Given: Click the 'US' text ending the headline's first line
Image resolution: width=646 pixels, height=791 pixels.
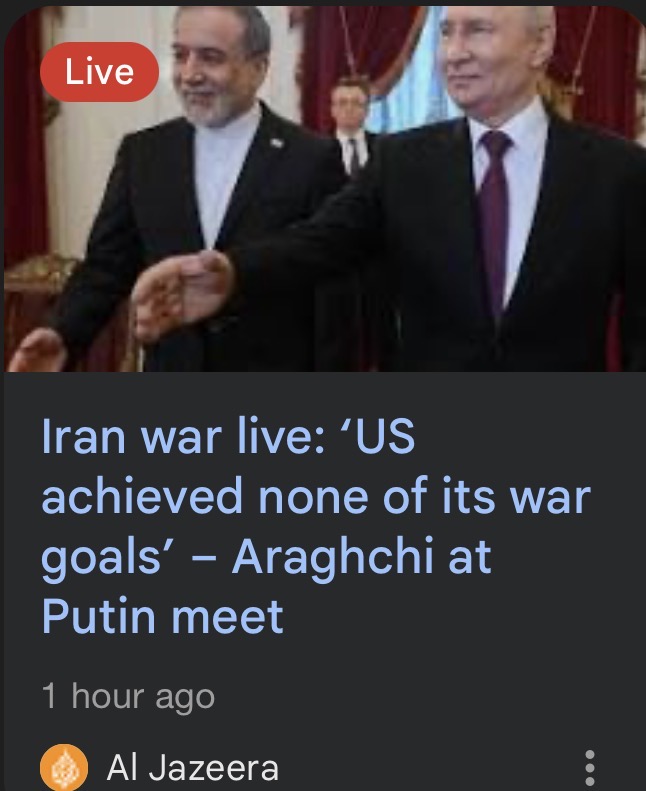Looking at the screenshot, I should coord(385,436).
